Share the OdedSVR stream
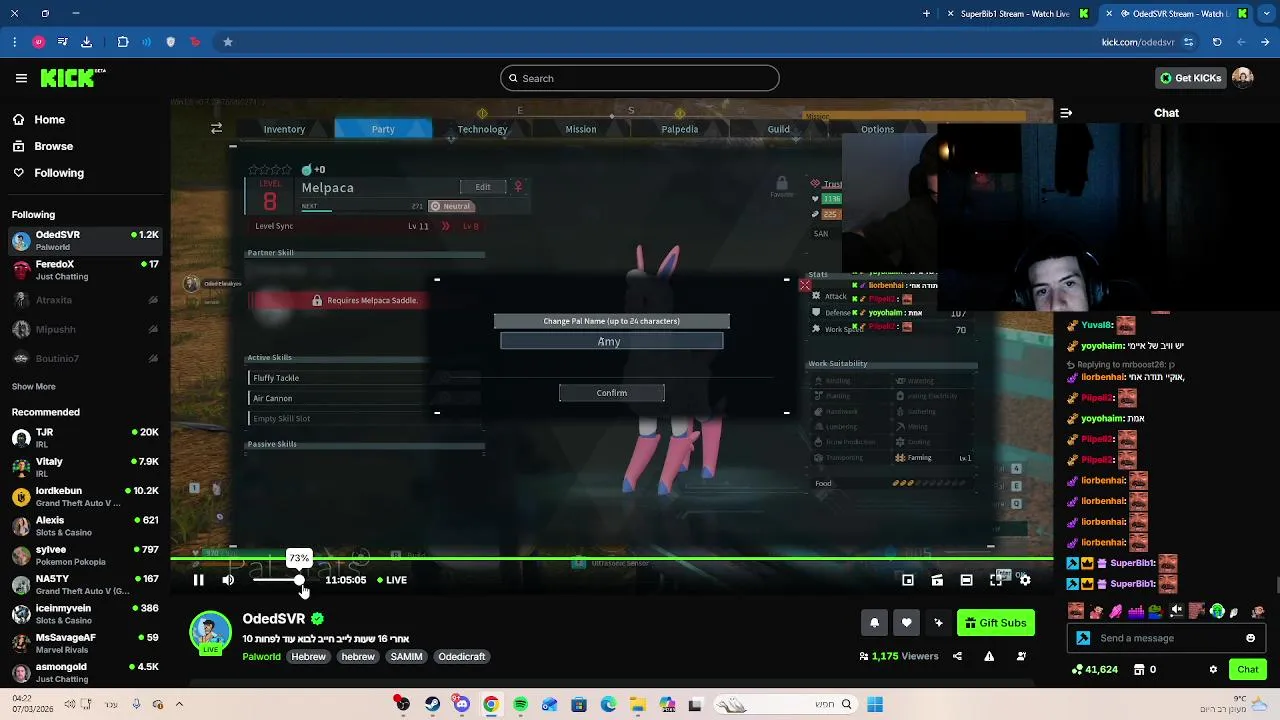 [957, 656]
